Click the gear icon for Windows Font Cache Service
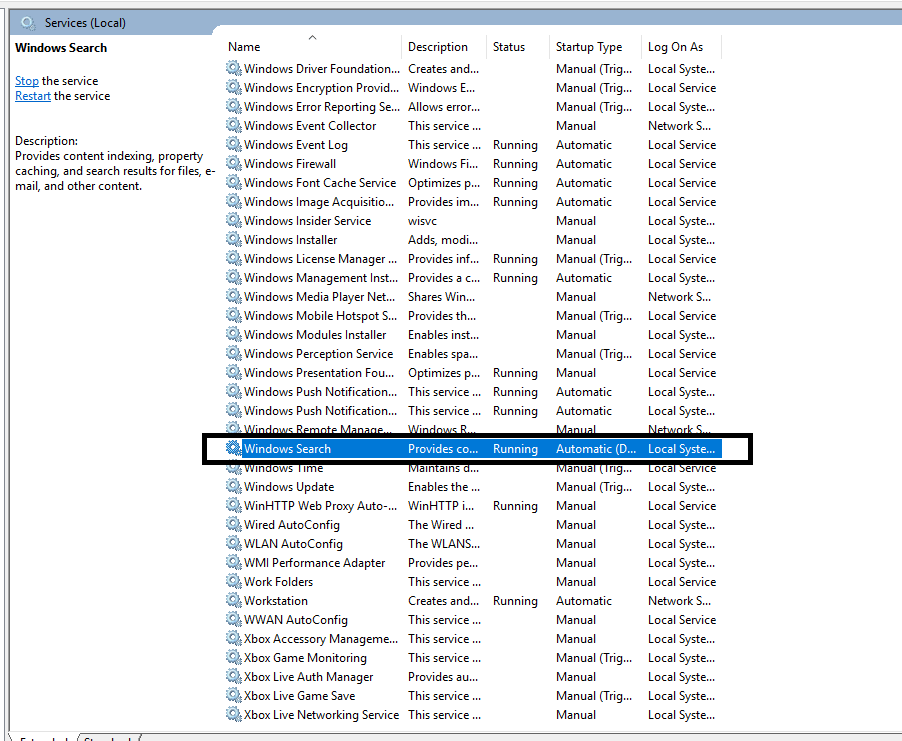The height and width of the screenshot is (741, 902). (x=234, y=182)
